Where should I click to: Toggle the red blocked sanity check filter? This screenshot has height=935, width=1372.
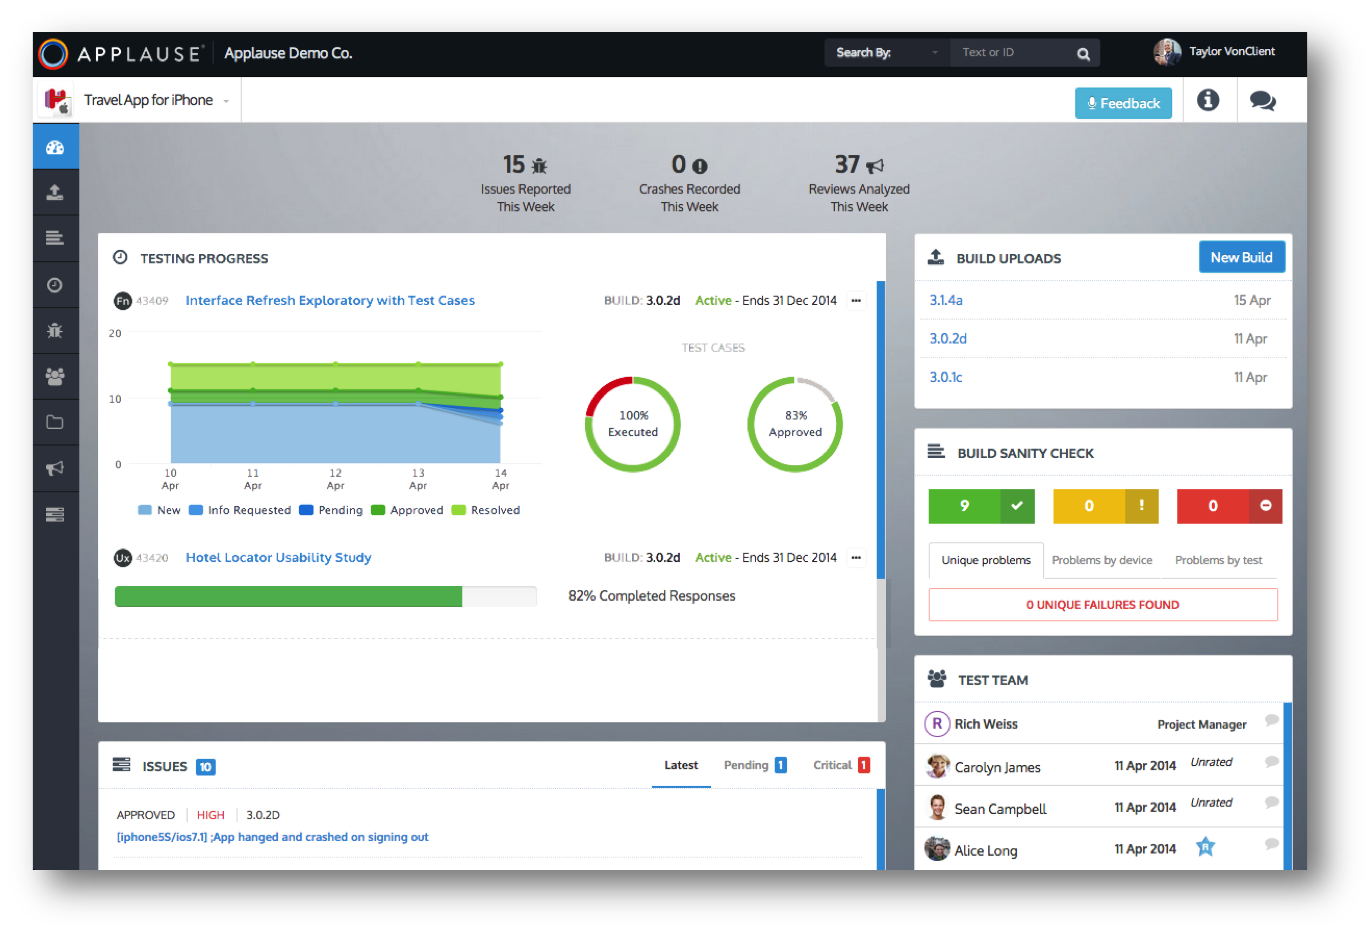click(1229, 506)
